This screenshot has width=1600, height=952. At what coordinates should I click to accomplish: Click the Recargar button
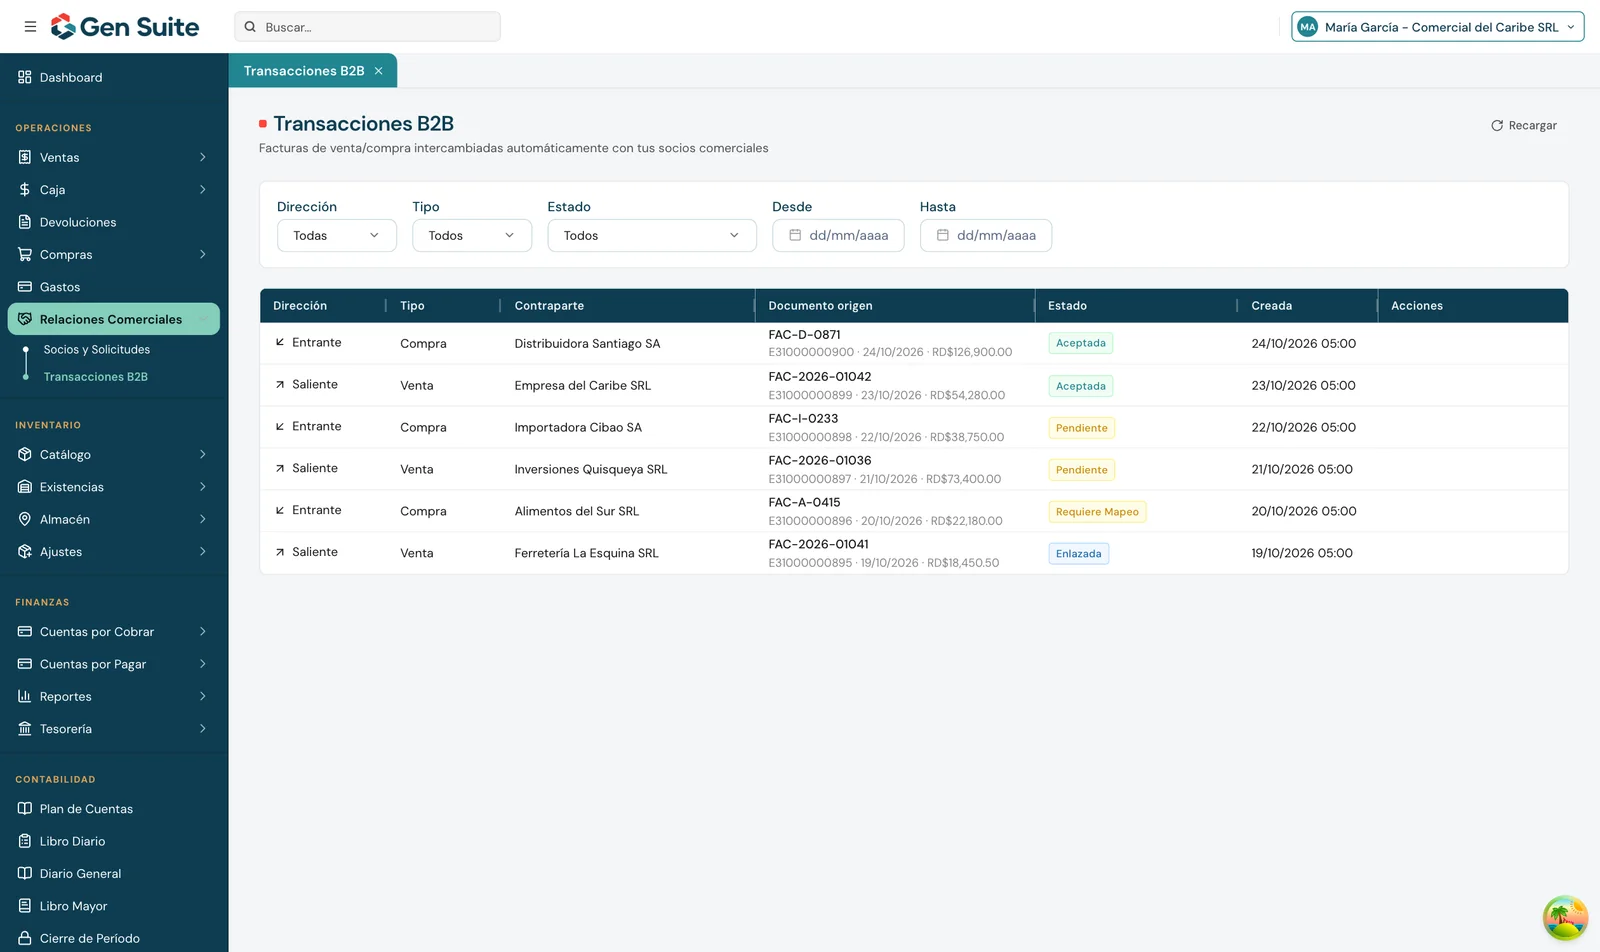tap(1524, 126)
